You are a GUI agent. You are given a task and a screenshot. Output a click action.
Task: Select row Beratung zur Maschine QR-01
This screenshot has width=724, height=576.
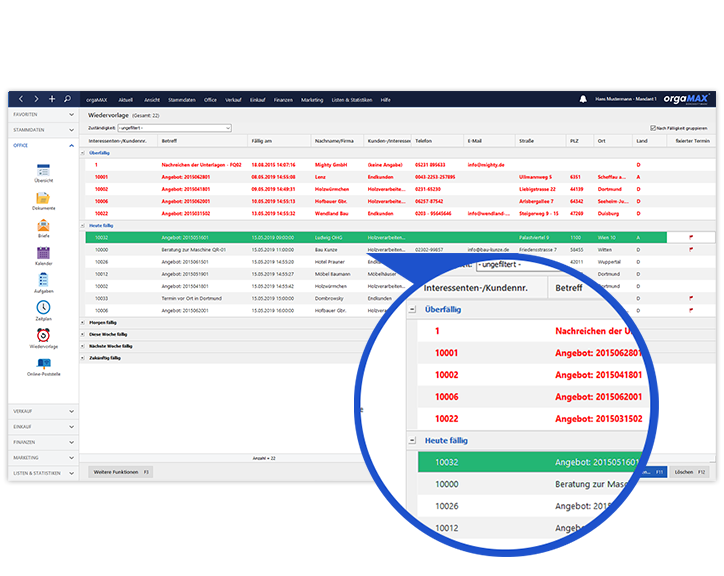[400, 249]
